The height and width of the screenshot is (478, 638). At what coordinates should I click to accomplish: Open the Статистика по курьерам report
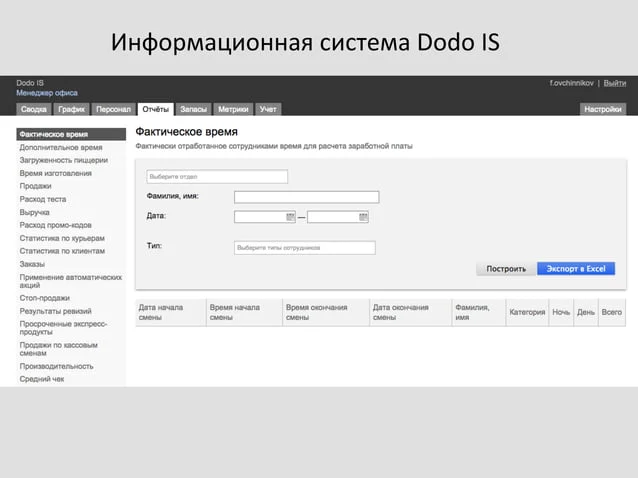point(62,238)
